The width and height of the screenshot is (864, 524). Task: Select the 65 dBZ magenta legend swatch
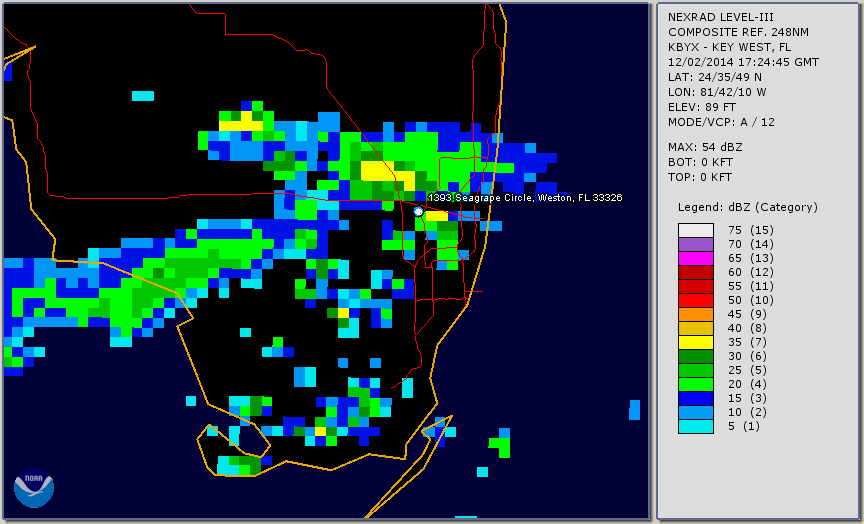[696, 258]
